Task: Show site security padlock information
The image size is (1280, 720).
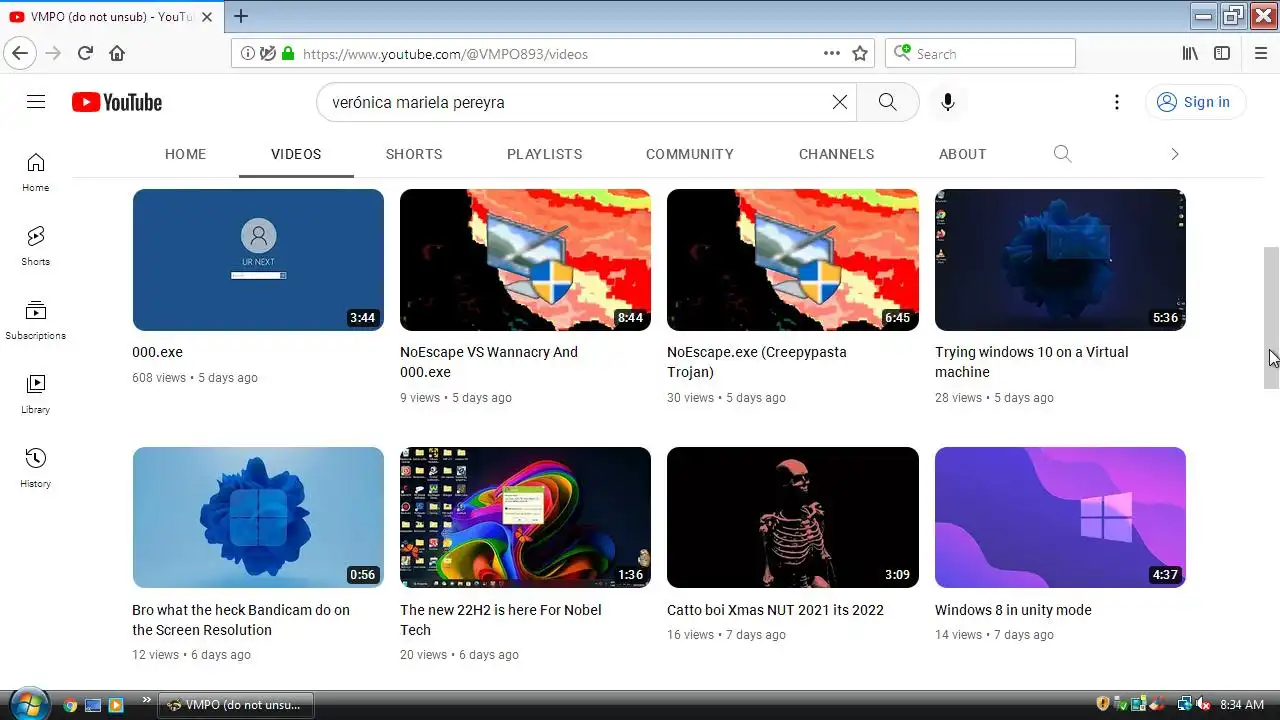Action: 288,53
